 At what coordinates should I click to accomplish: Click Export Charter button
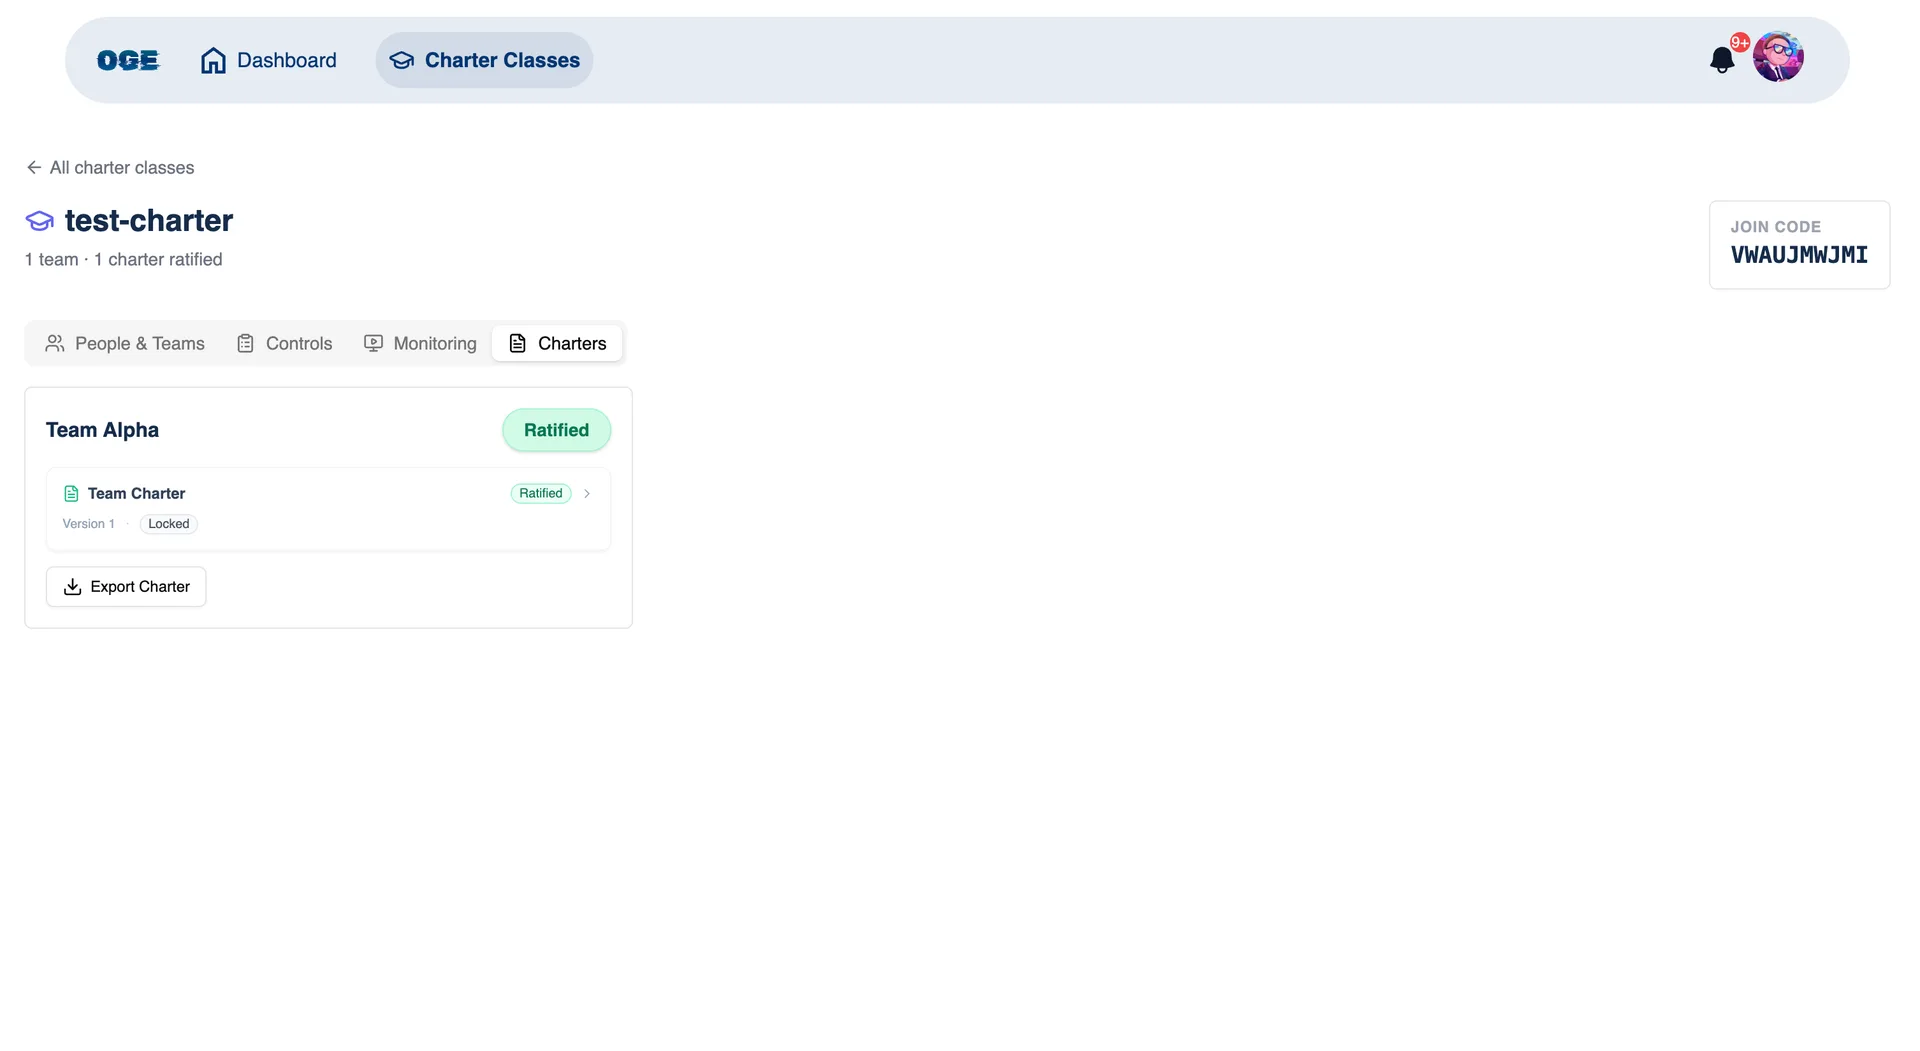coord(126,587)
